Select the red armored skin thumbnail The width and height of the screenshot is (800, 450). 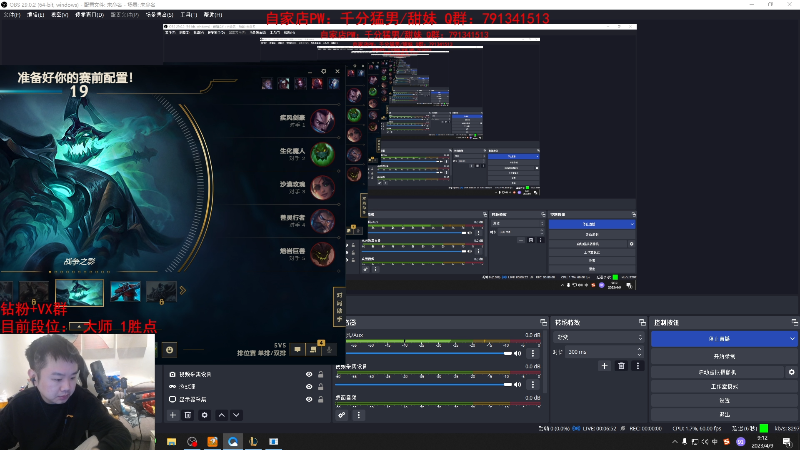126,292
